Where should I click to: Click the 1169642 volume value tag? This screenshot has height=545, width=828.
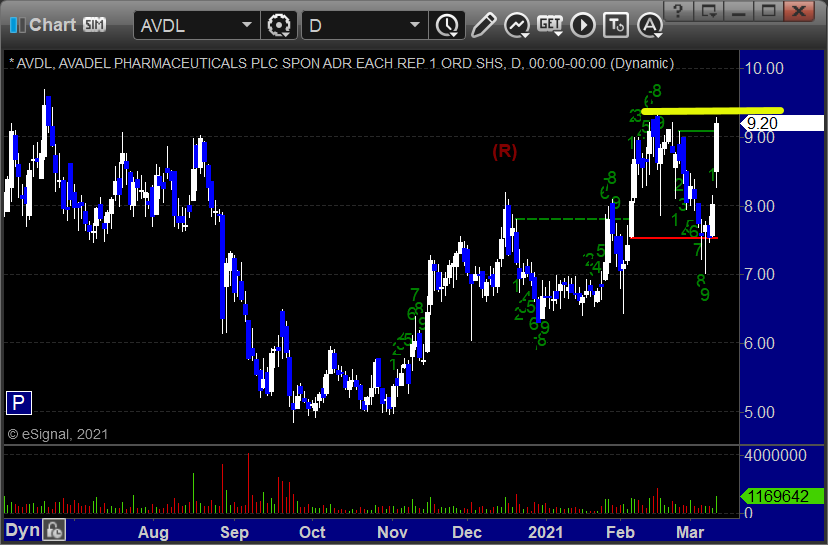(782, 496)
